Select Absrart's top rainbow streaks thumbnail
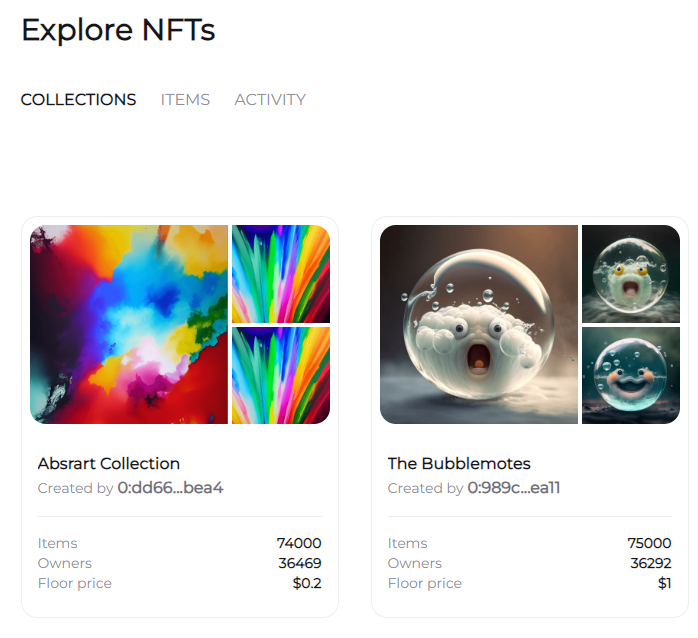698x638 pixels. pyautogui.click(x=281, y=274)
